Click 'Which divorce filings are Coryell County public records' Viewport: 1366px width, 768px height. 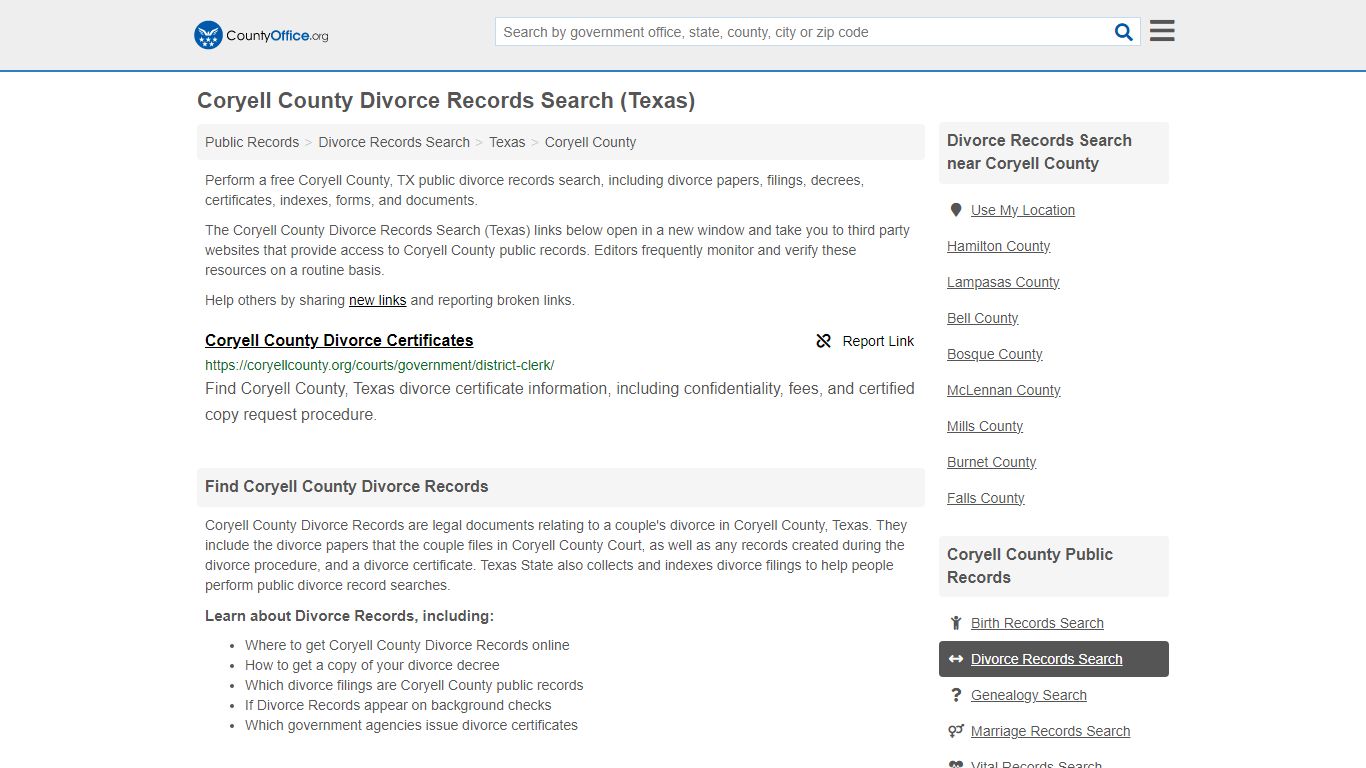pos(414,685)
